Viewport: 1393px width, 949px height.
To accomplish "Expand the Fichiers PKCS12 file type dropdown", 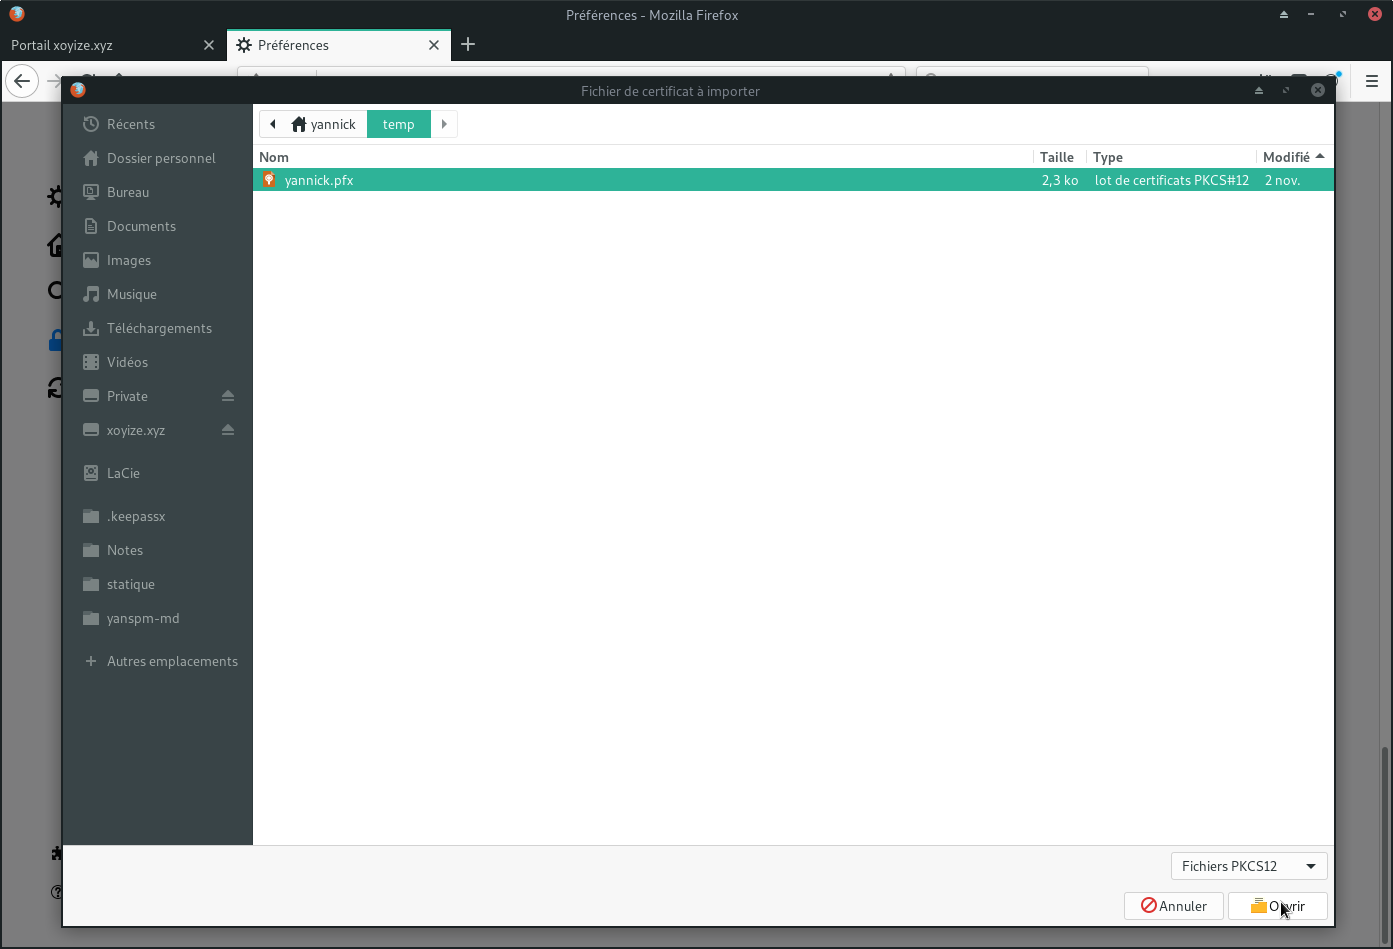I will click(x=1249, y=866).
